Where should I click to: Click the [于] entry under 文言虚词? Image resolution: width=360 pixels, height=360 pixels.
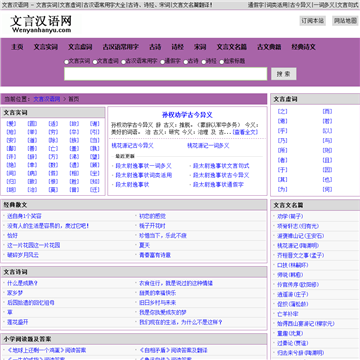tap(282, 170)
